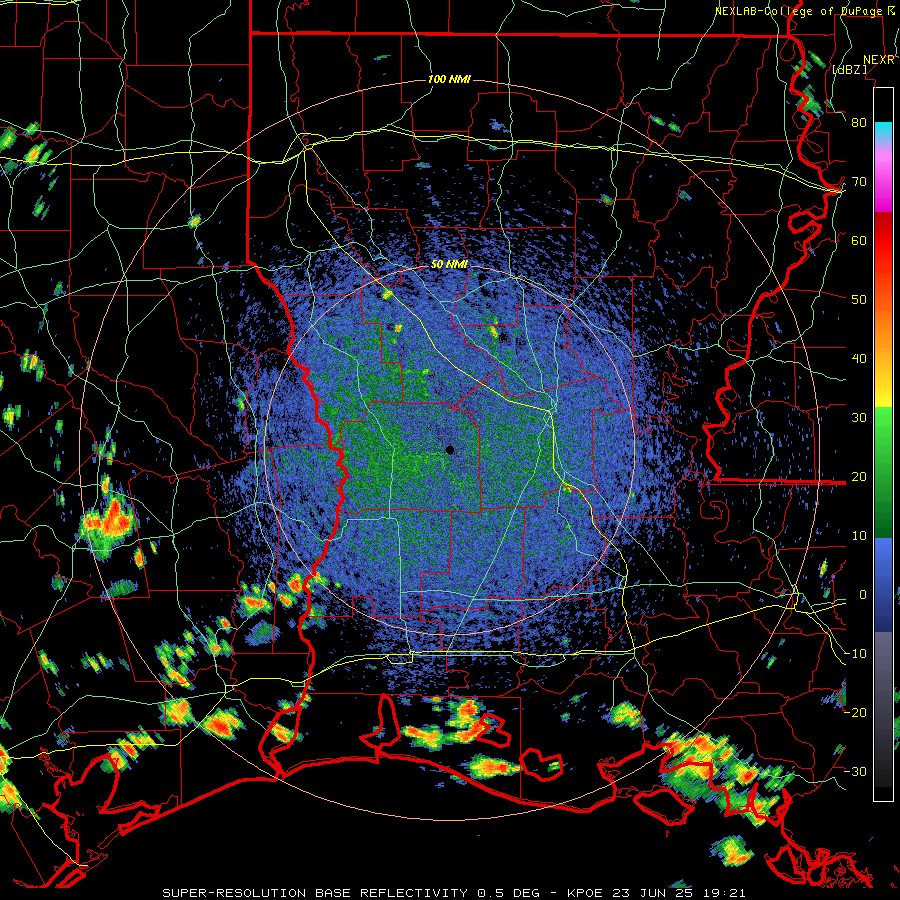Click the 50 value on the dBZ scale
This screenshot has width=900, height=900.
[x=859, y=300]
